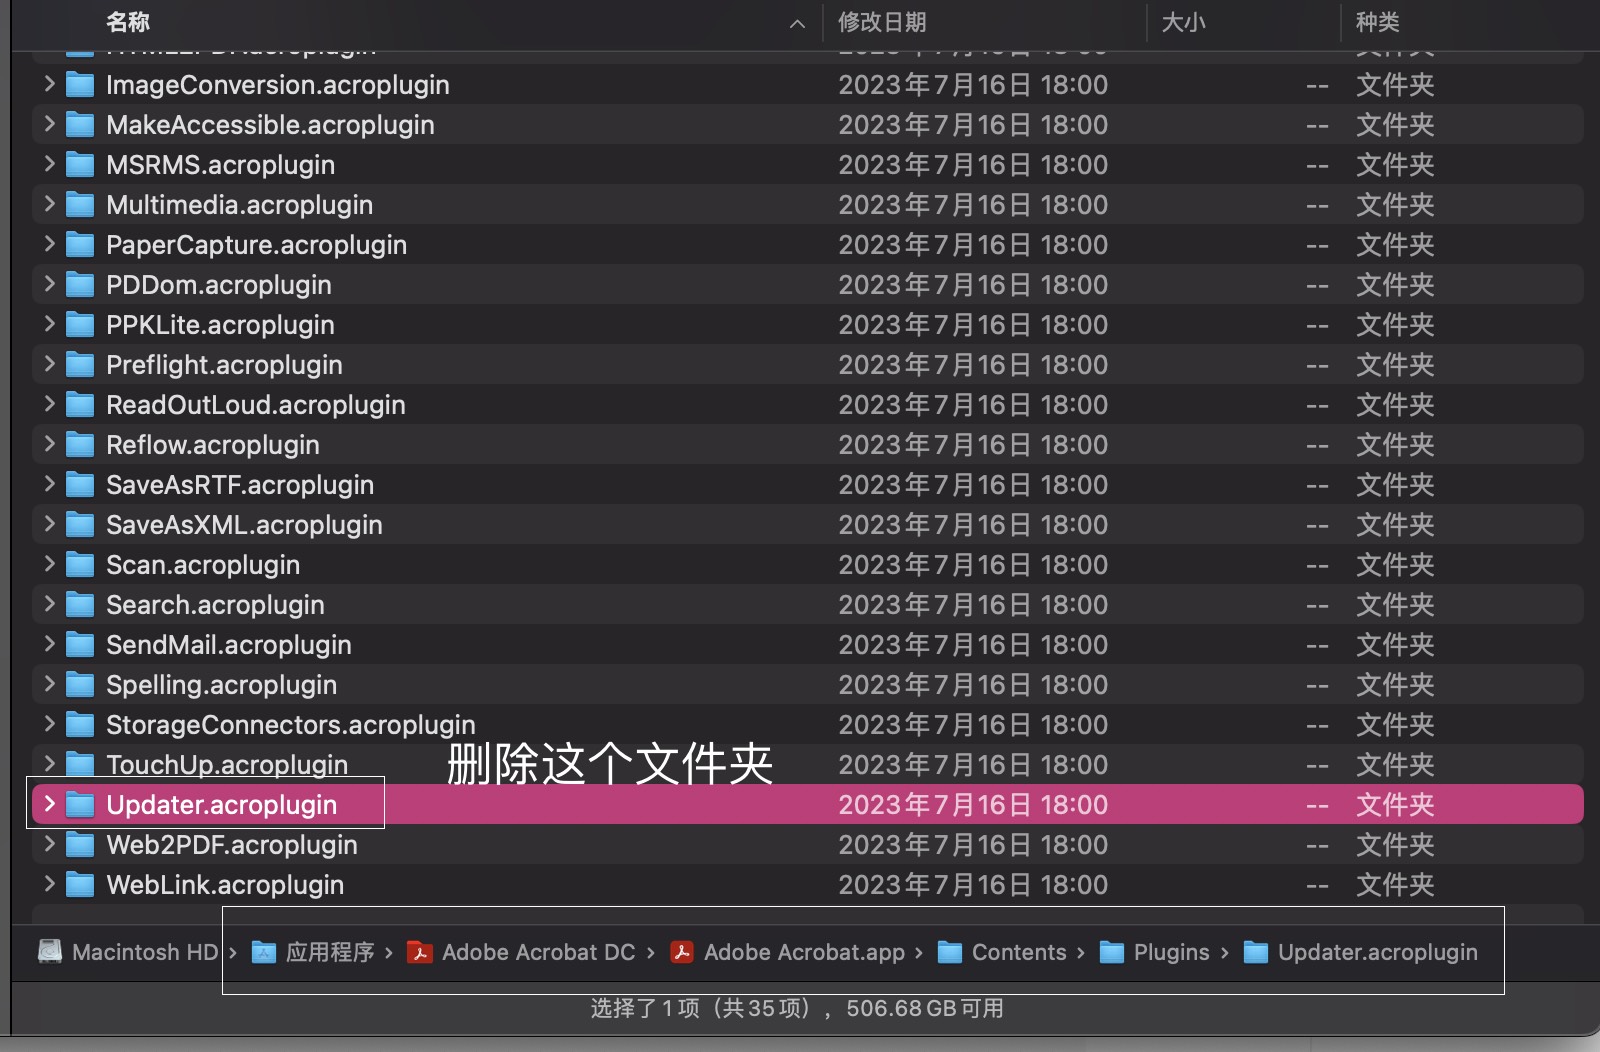
Task: Click the Macintosh HD disk icon in path bar
Action: 52,952
